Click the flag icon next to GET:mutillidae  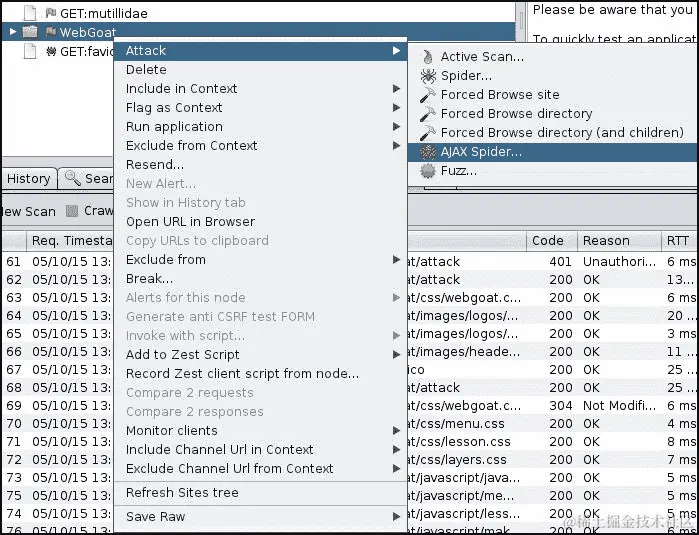click(51, 13)
